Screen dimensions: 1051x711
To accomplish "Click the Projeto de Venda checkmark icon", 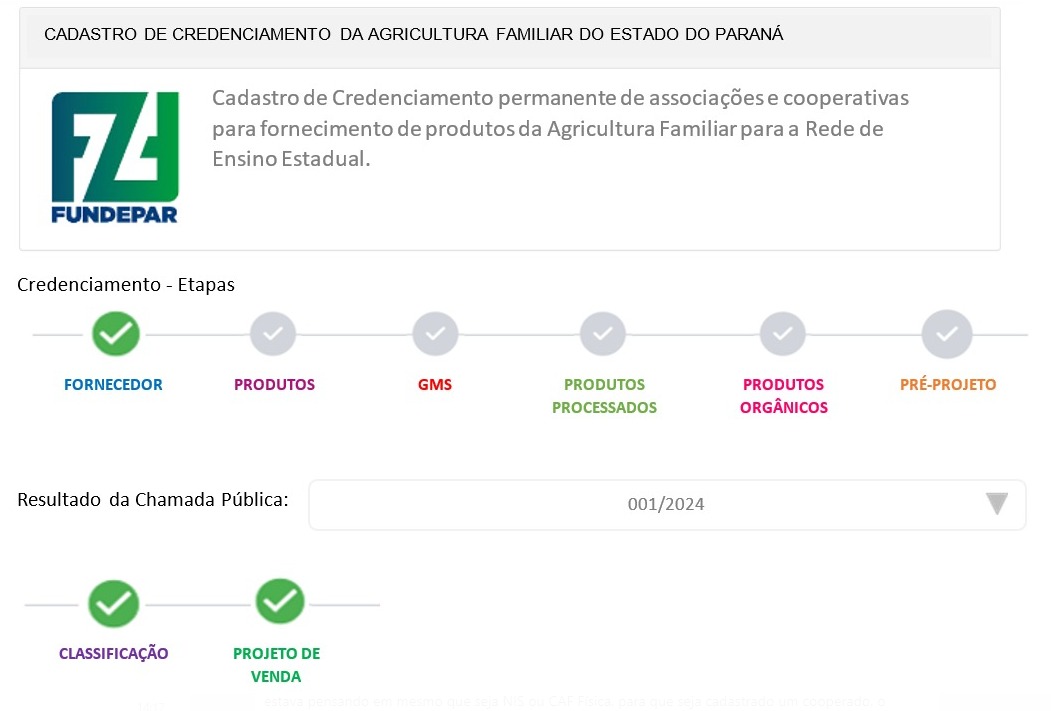I will (280, 601).
